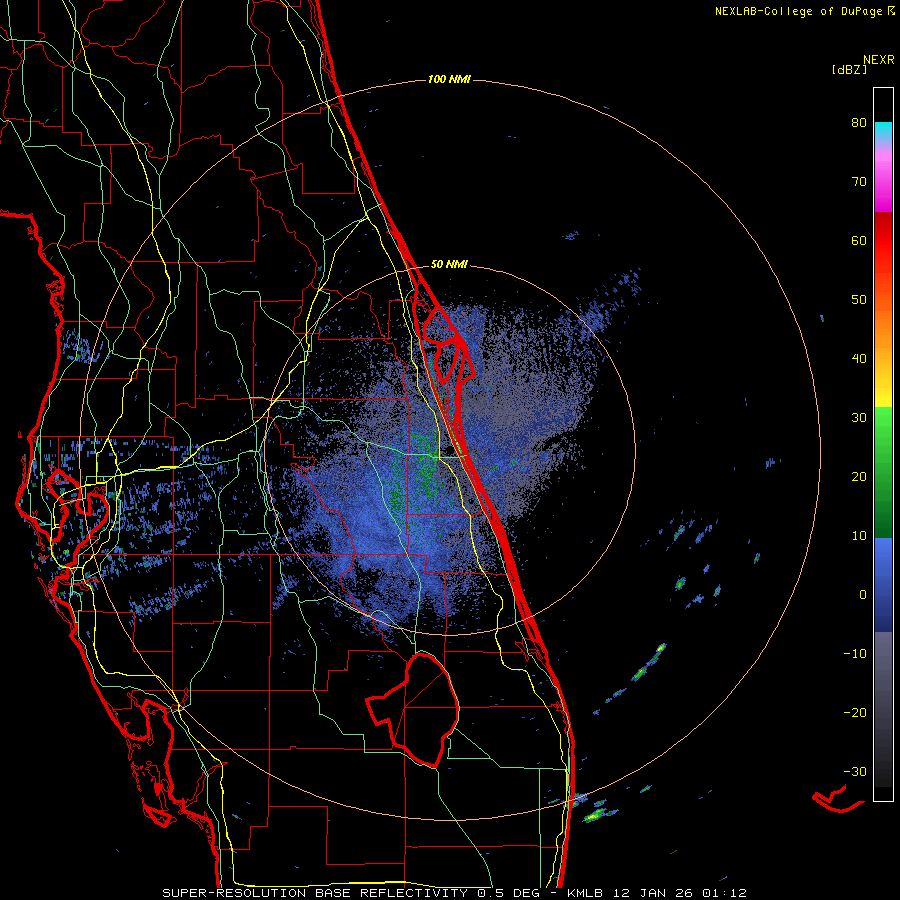Click the cyan top segment of the color bar
The width and height of the screenshot is (900, 900).
[x=883, y=132]
